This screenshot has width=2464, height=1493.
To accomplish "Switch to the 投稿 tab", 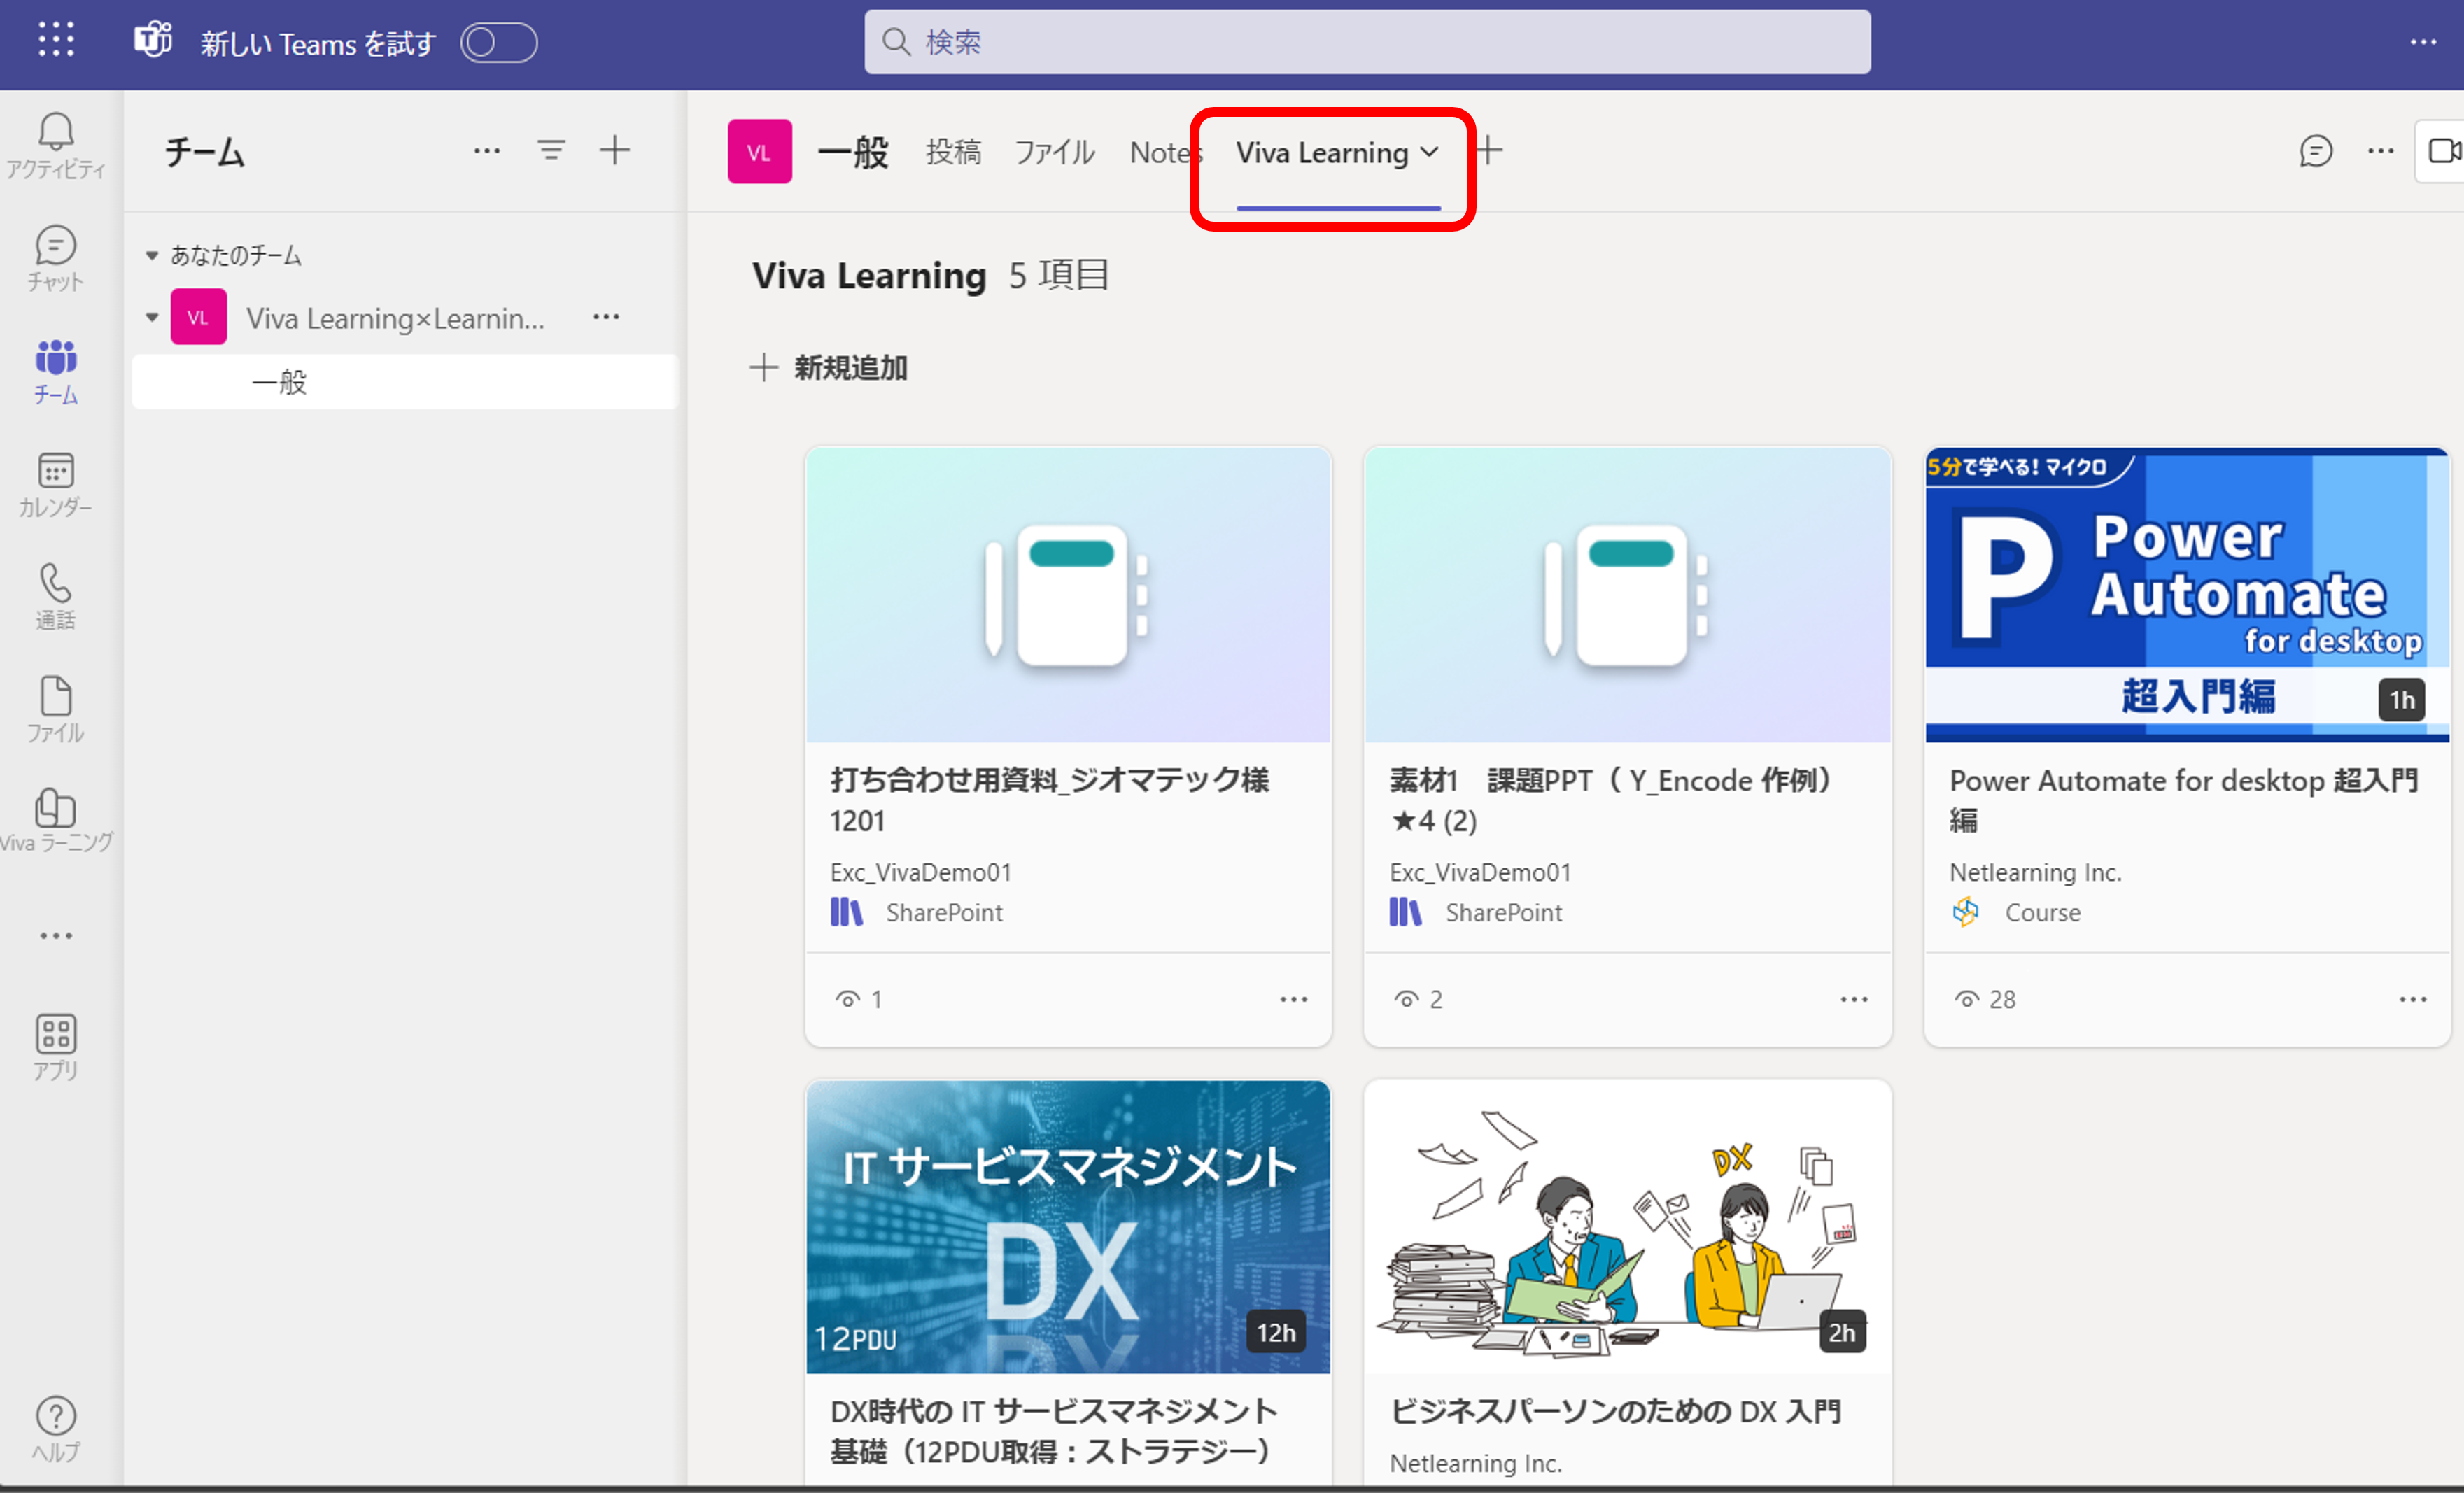I will click(953, 152).
